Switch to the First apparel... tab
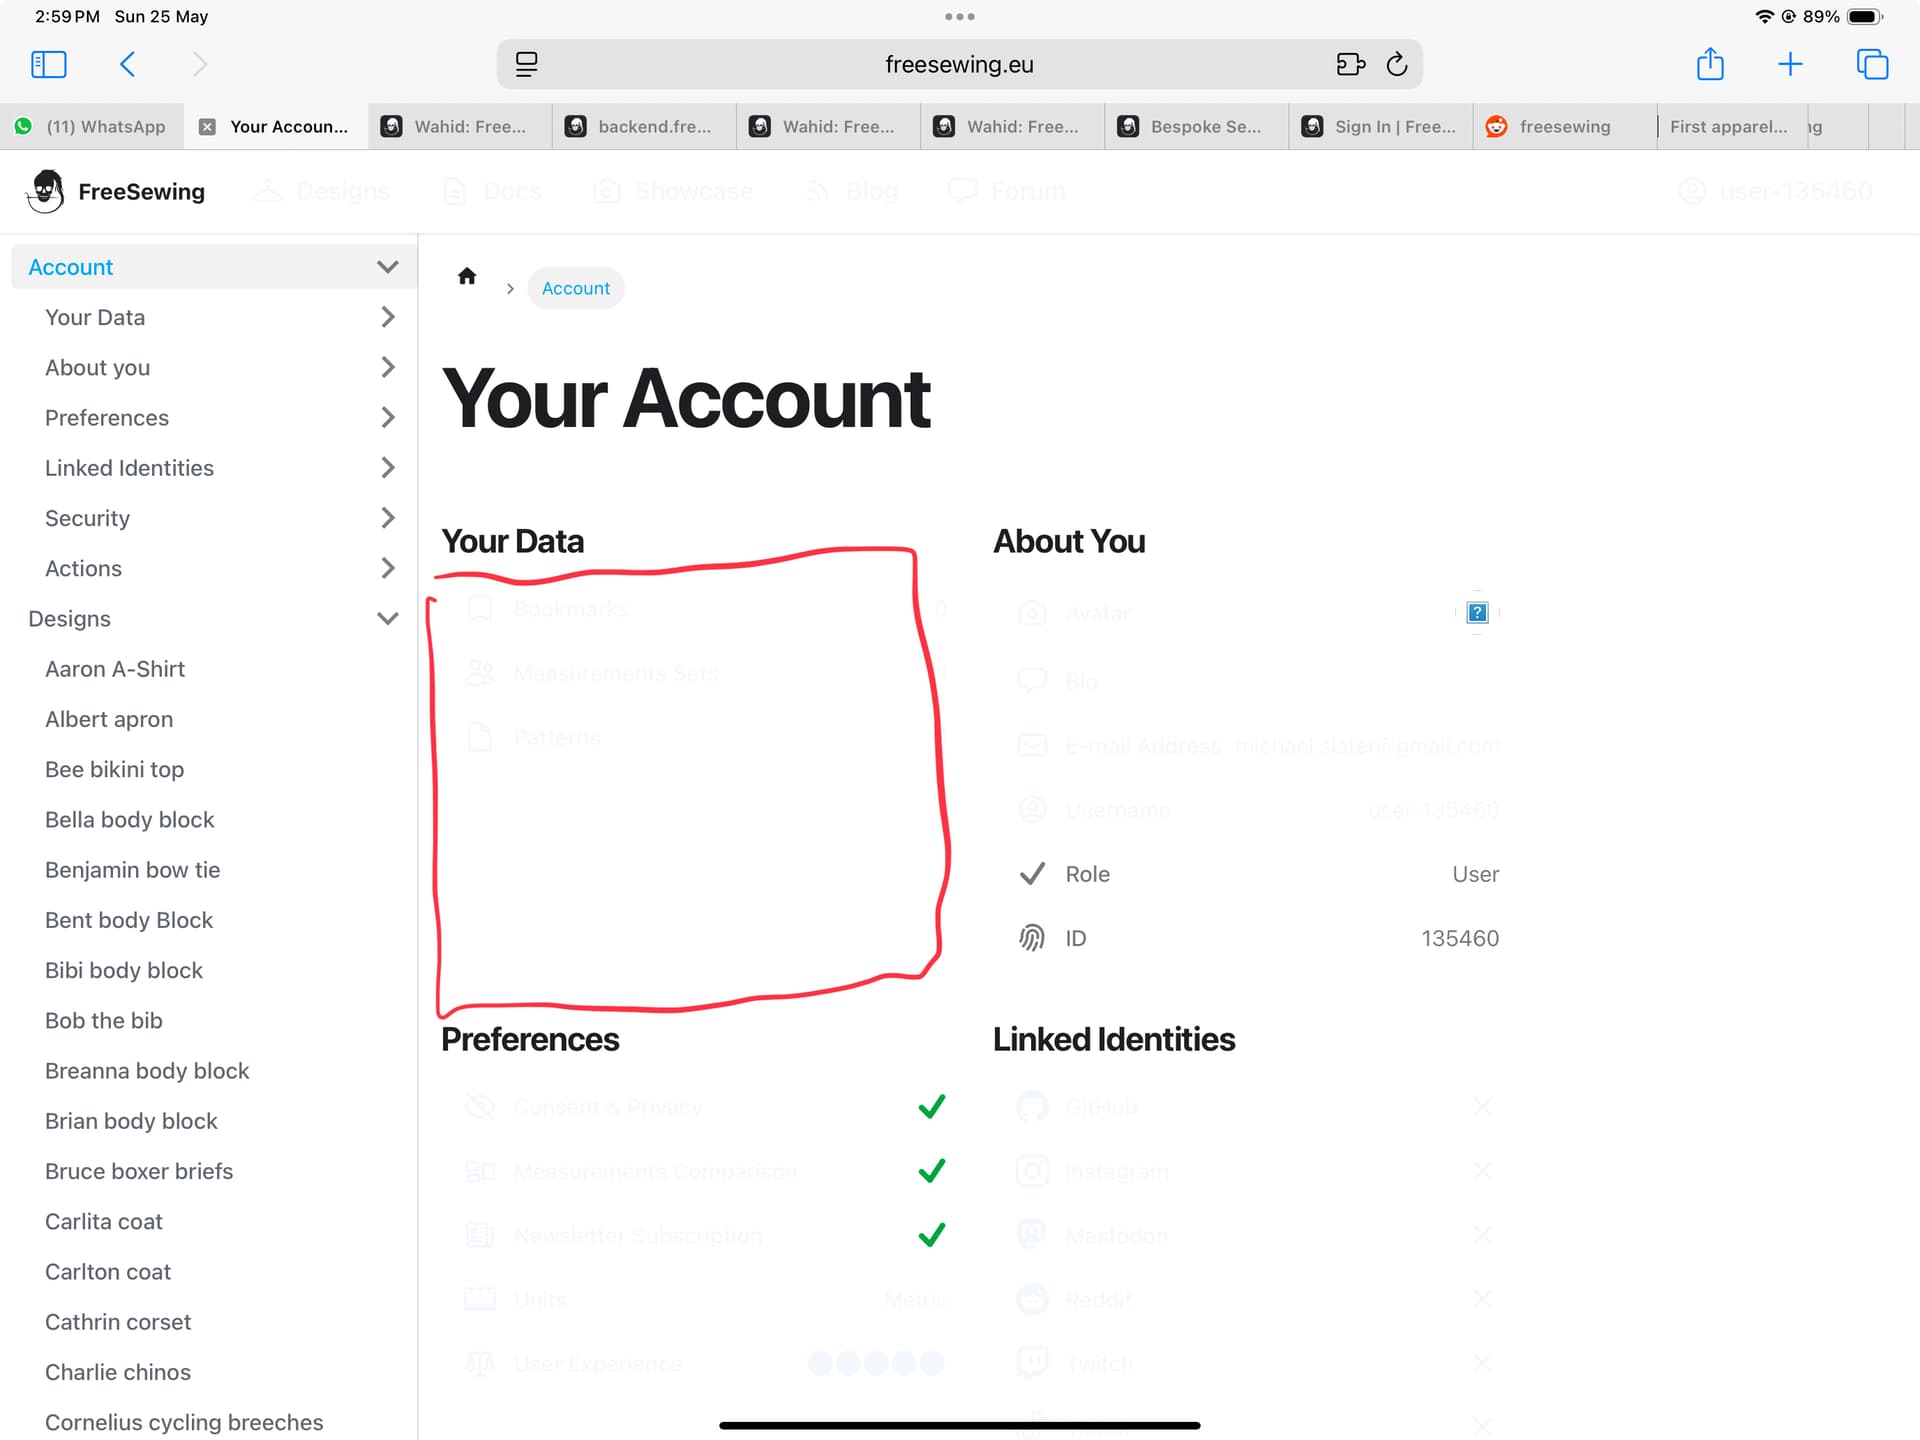 (x=1730, y=127)
